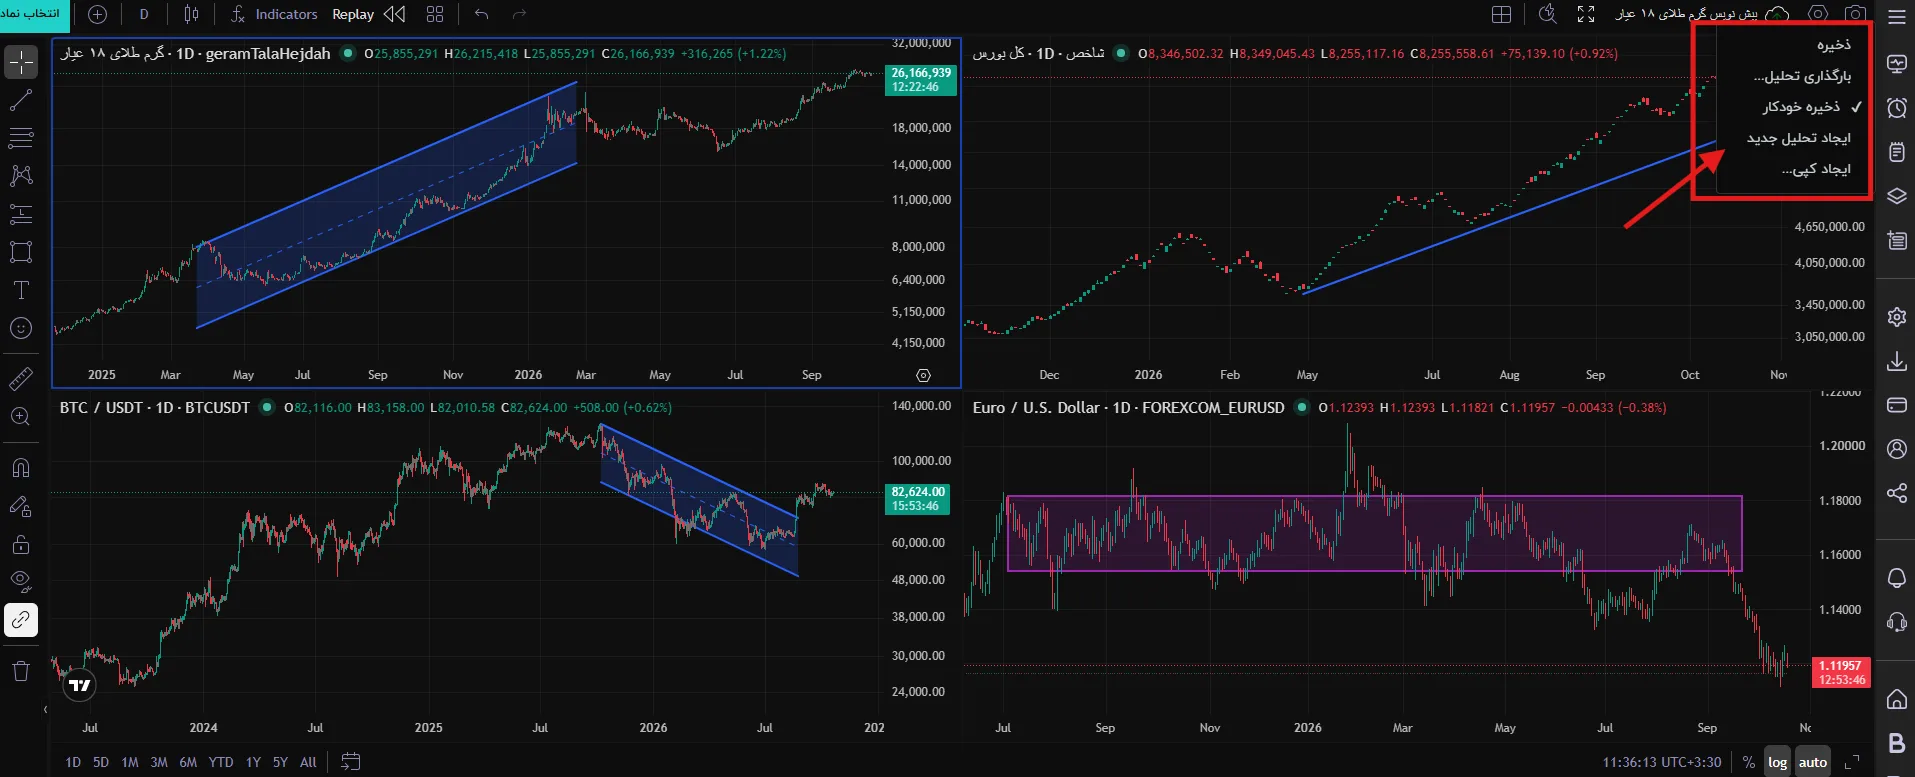This screenshot has height=777, width=1915.
Task: Open the user profile icon
Action: [1896, 449]
